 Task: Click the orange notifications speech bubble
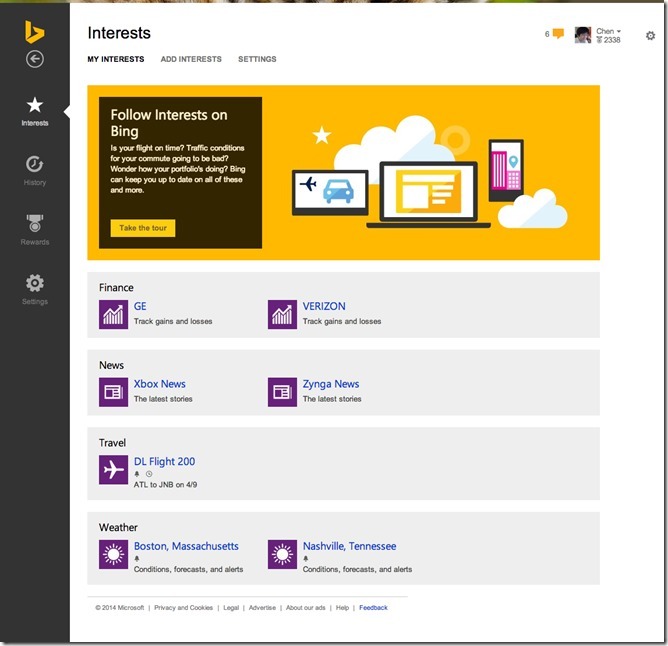point(558,34)
